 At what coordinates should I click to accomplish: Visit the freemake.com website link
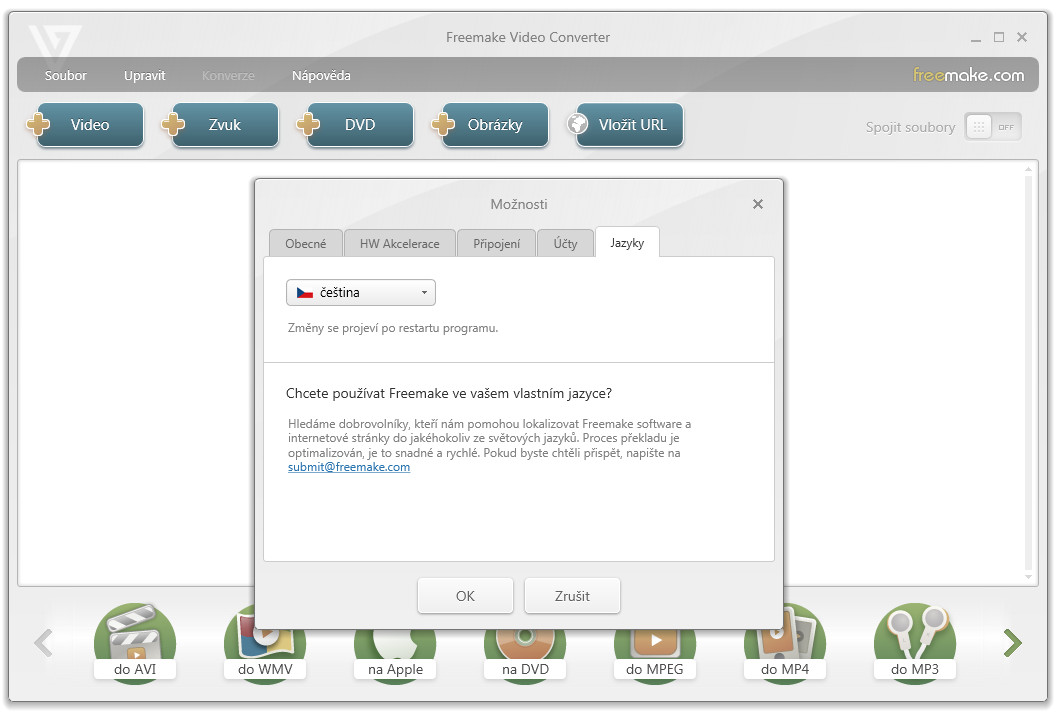tap(968, 75)
